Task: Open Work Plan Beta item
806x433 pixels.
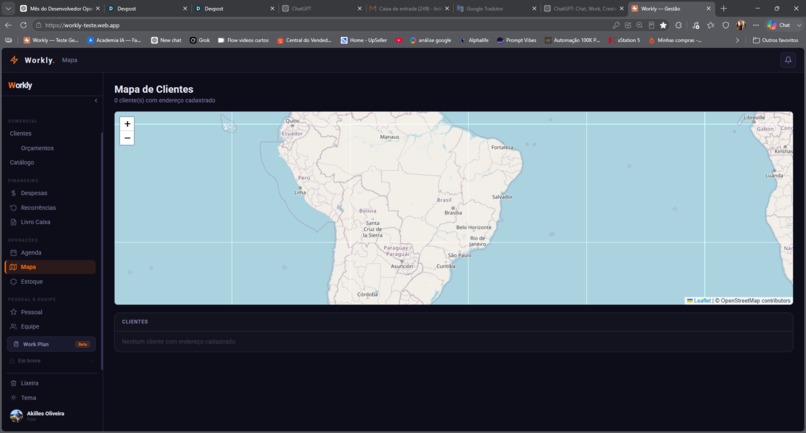Action: click(51, 344)
